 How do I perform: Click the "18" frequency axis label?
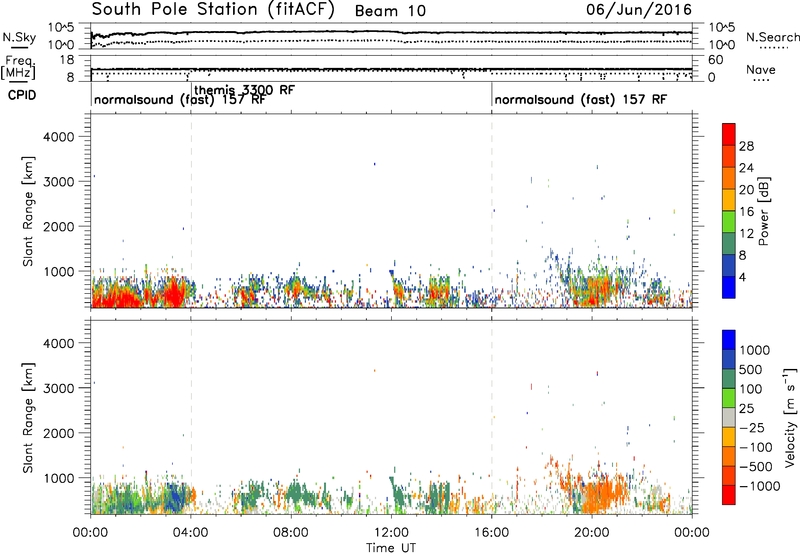pyautogui.click(x=66, y=60)
